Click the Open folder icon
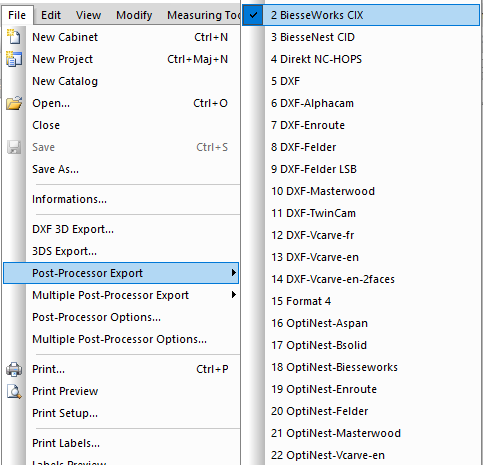 pyautogui.click(x=14, y=103)
